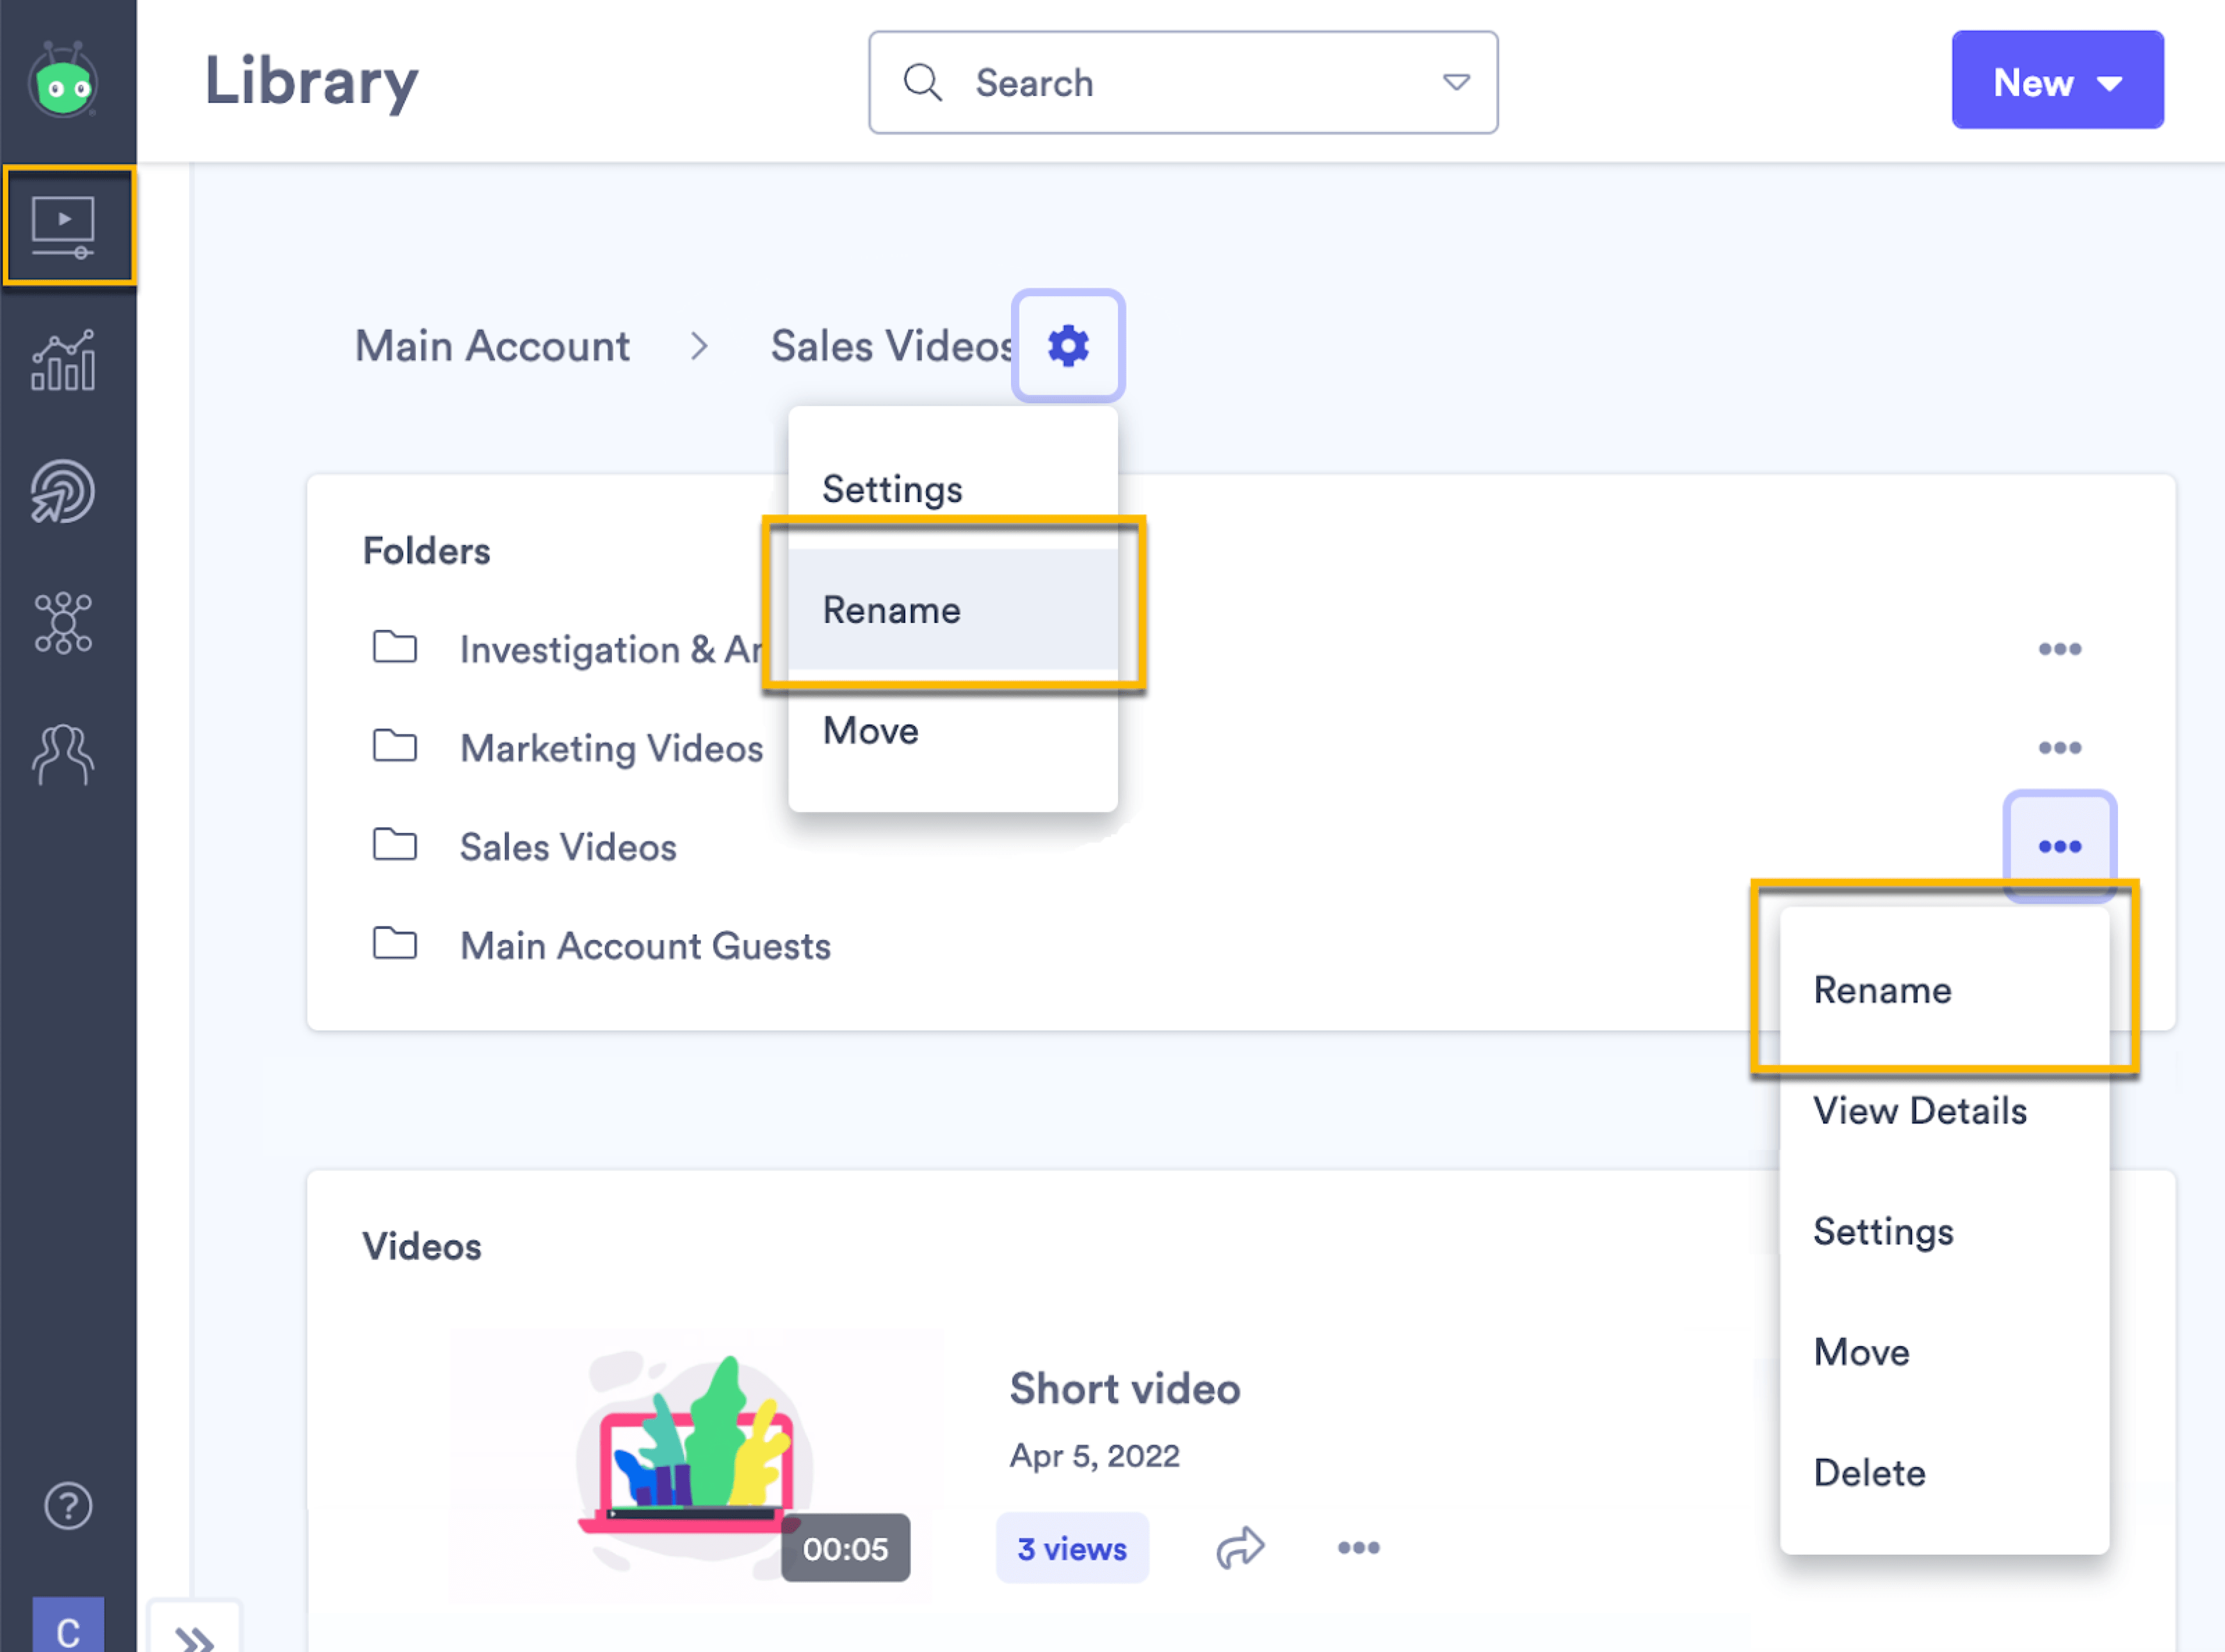2225x1652 pixels.
Task: Click the gear icon beside Sales Videos
Action: coord(1068,345)
